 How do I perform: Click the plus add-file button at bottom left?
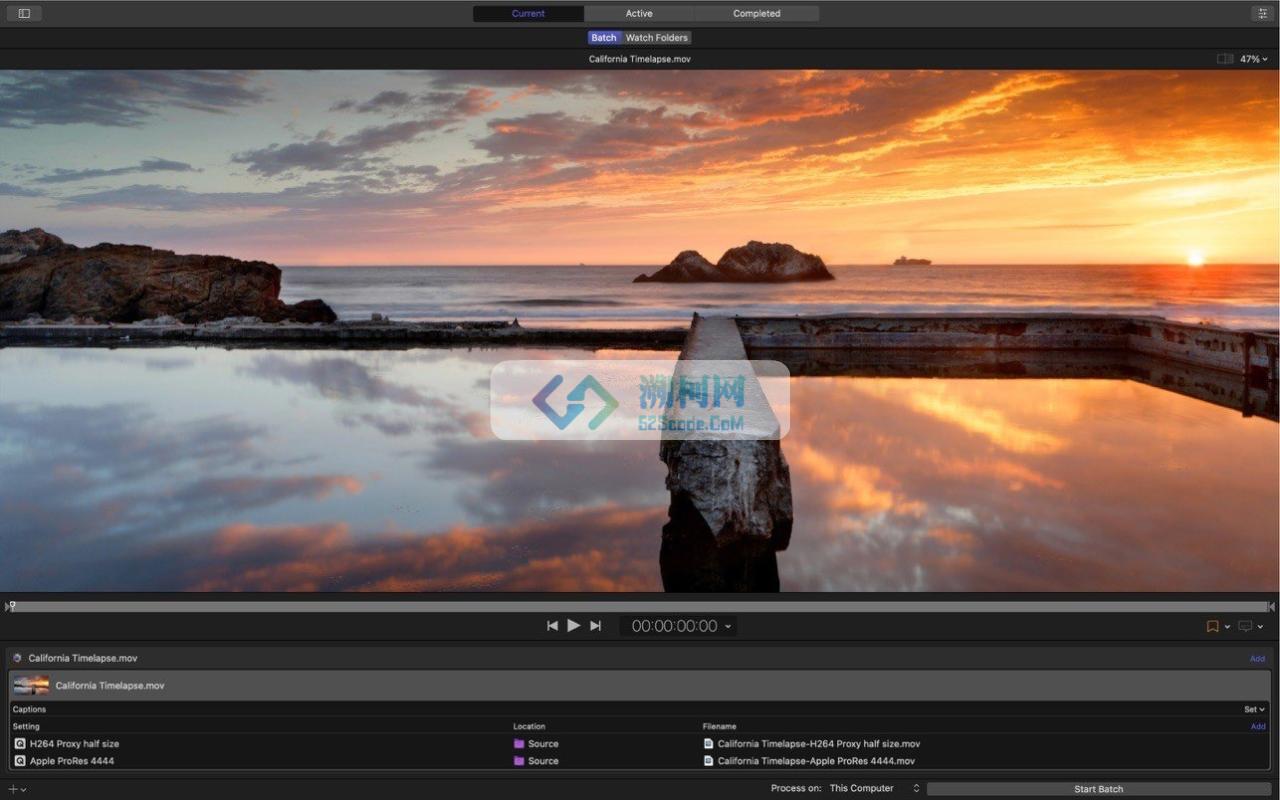tap(13, 789)
